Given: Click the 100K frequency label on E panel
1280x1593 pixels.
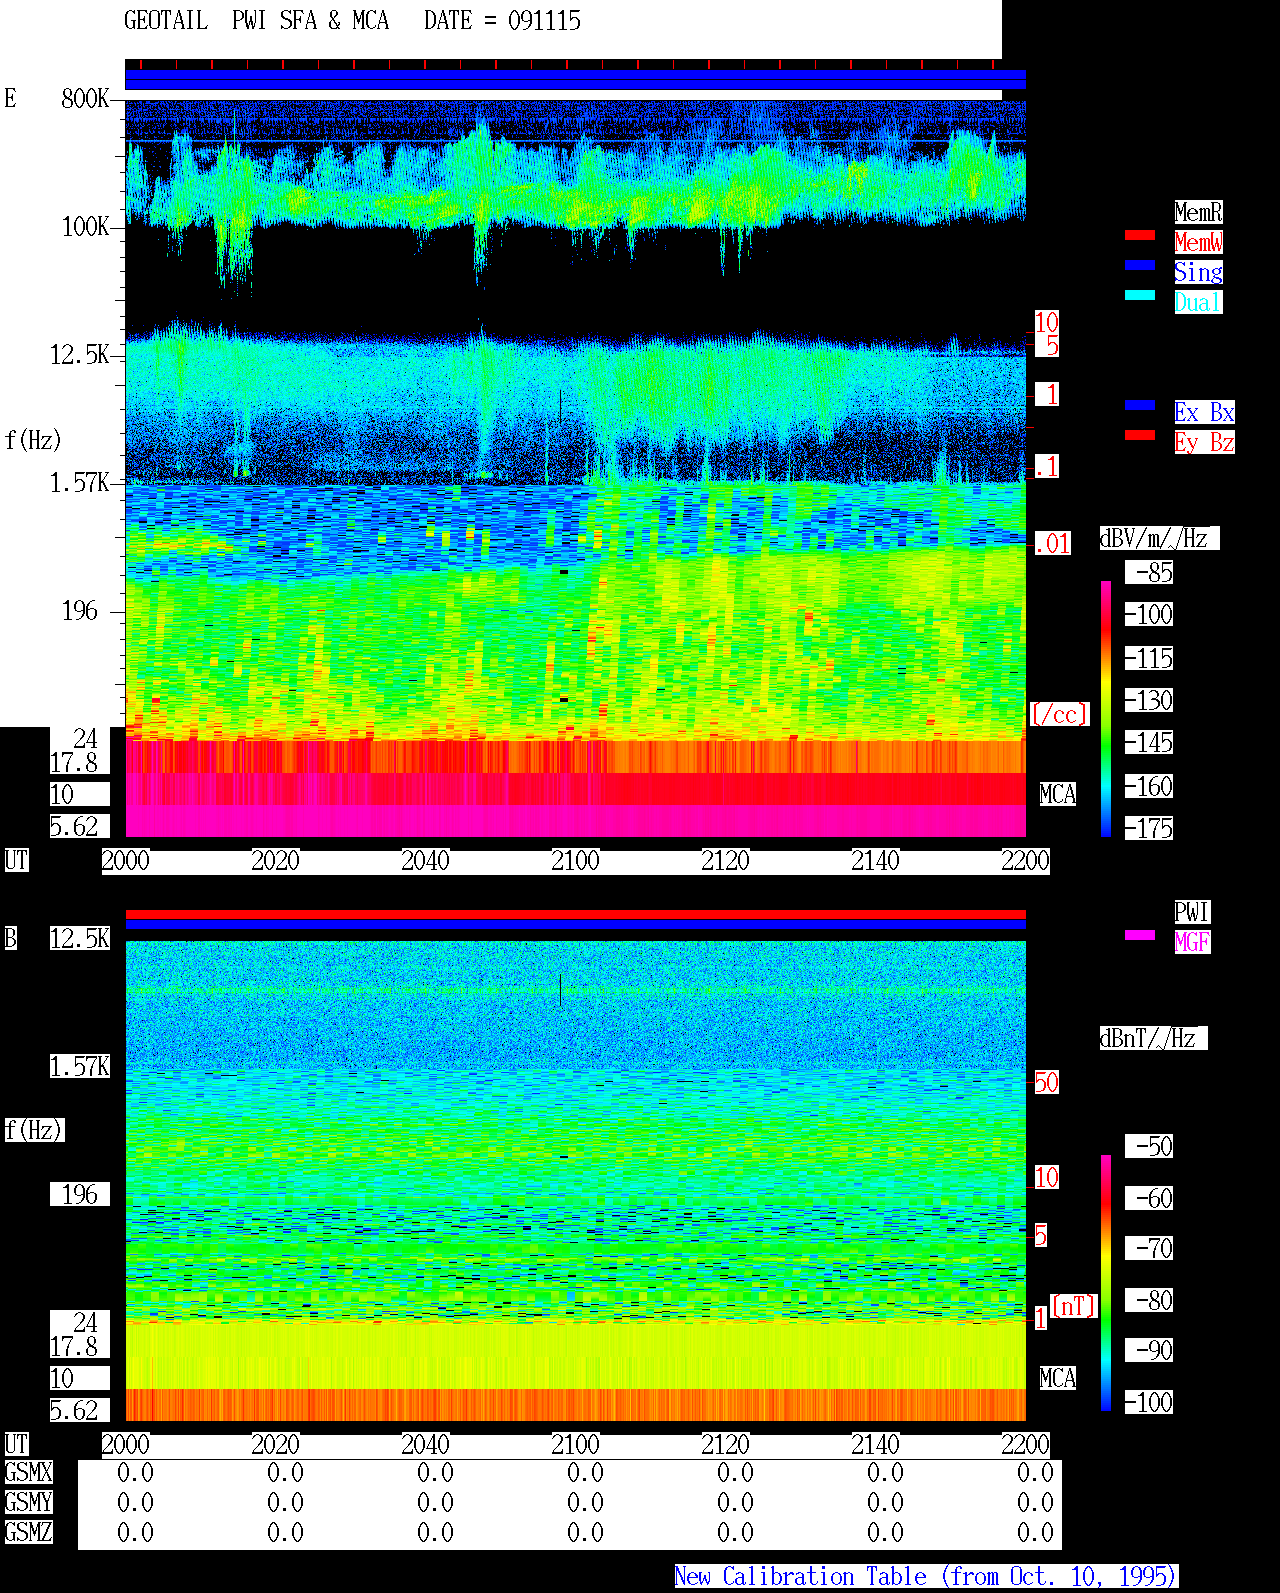Looking at the screenshot, I should click(x=85, y=227).
